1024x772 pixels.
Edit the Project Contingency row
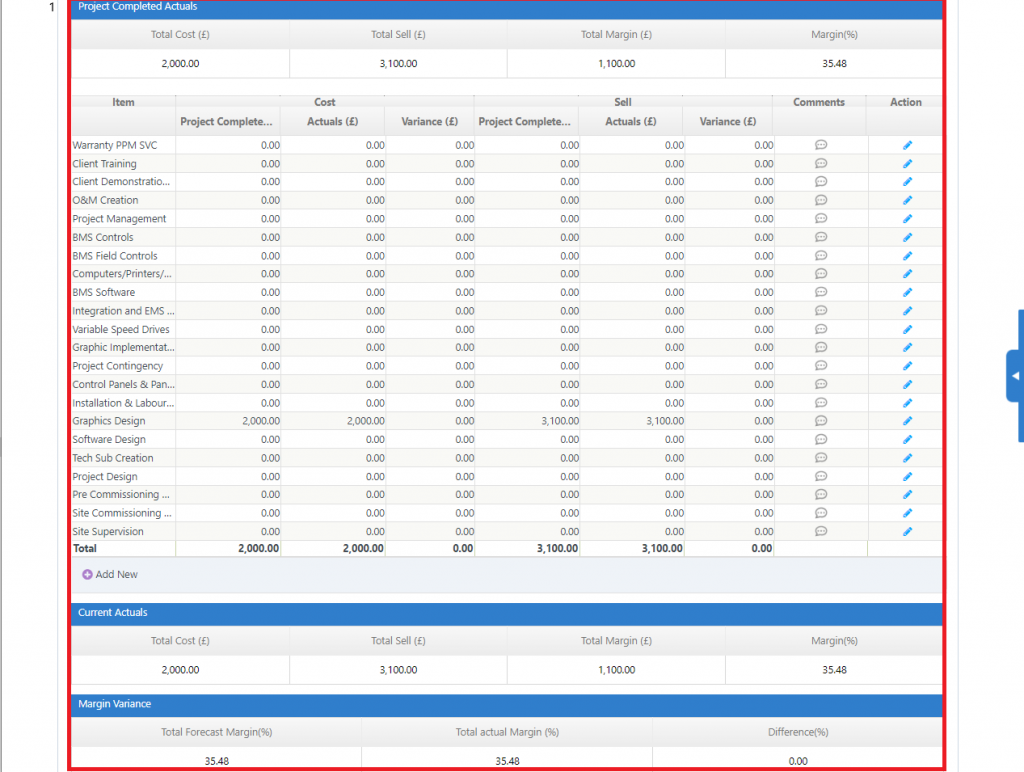click(907, 366)
